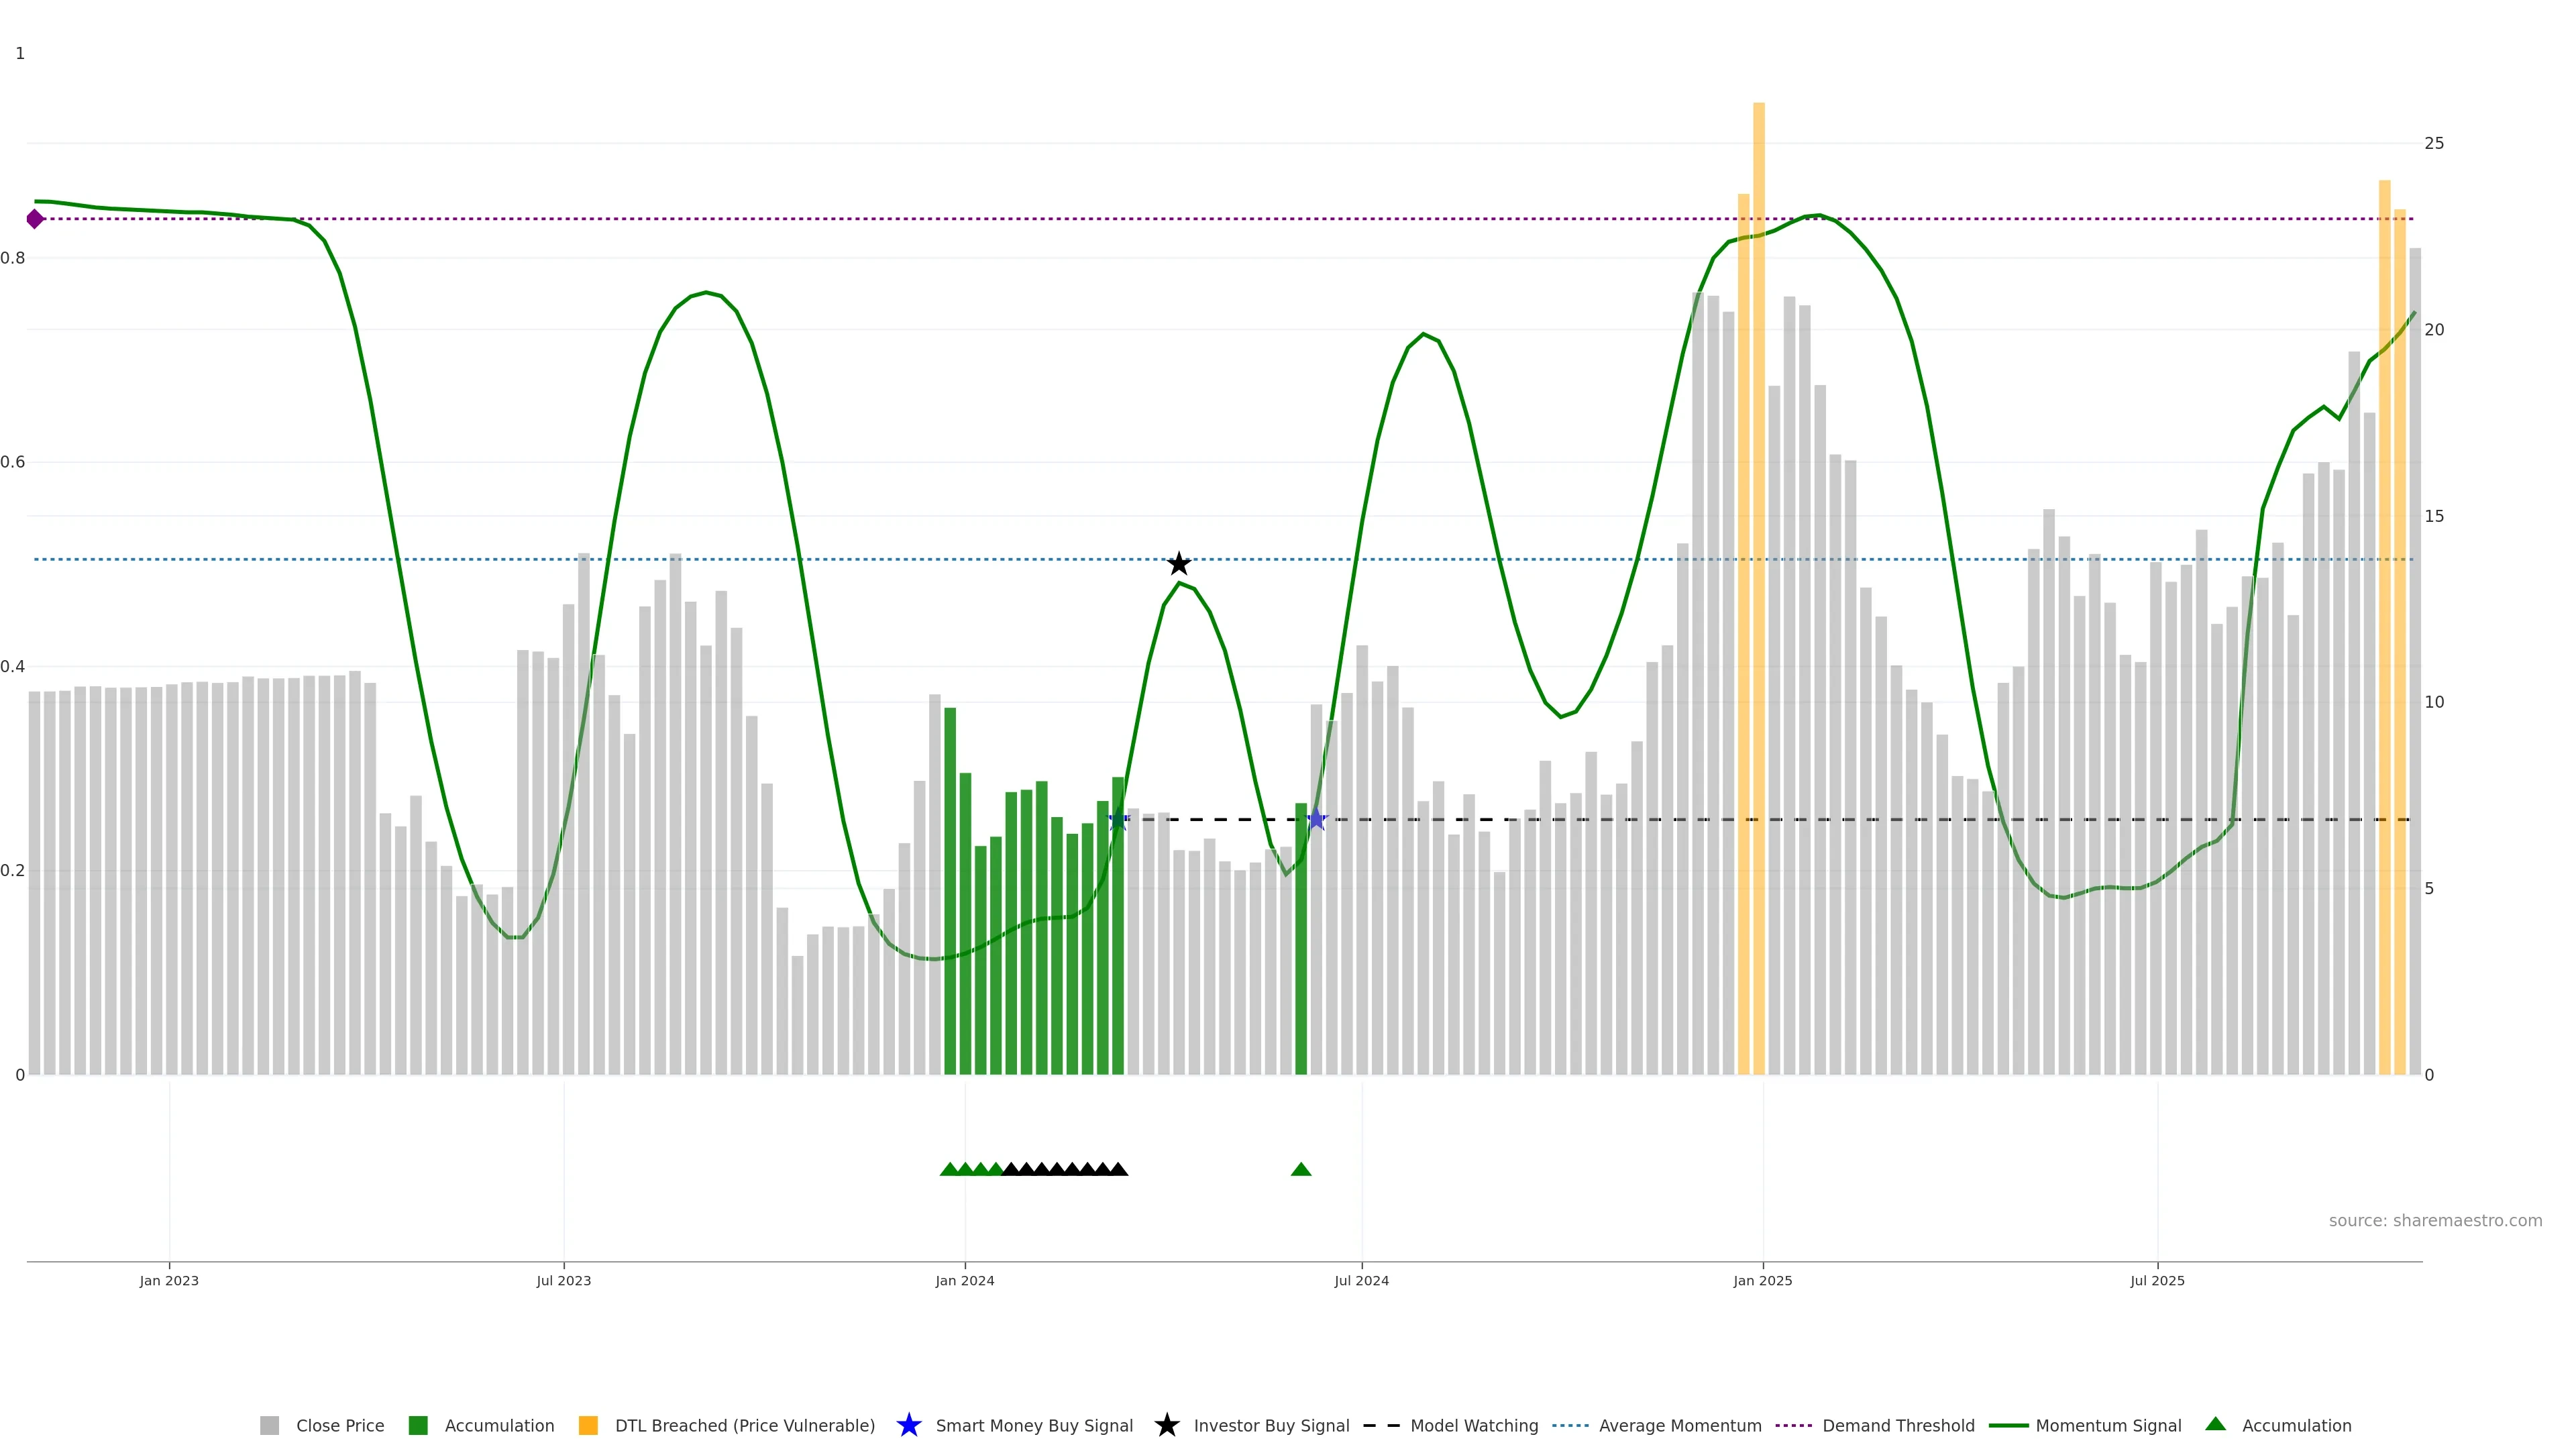Click the gray Close Price legend swatch
Viewport: 2576px width, 1449px height.
click(269, 1425)
